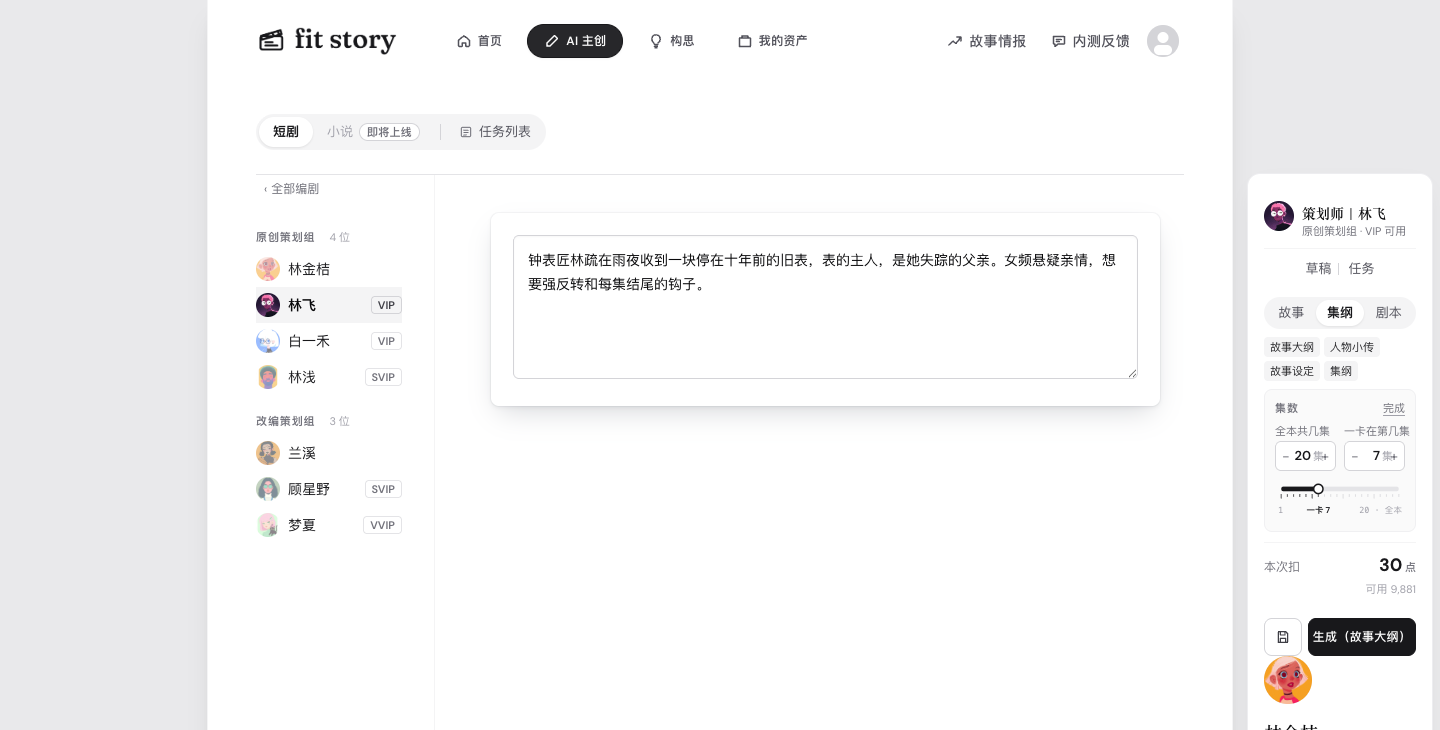Click 生成（故事大纲）button
This screenshot has height=730, width=1440.
[x=1362, y=637]
